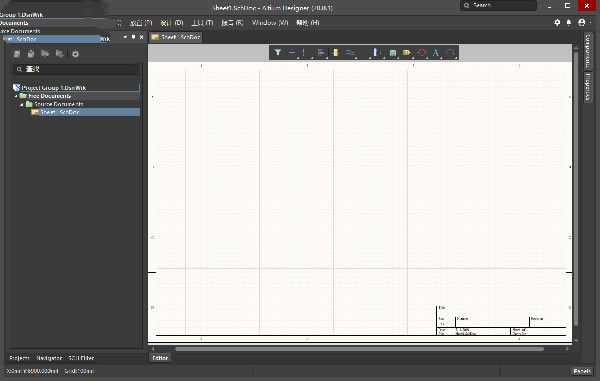Screen dimensions: 600x381
Task: Collapse the Source Documents tree node
Action: click(22, 104)
